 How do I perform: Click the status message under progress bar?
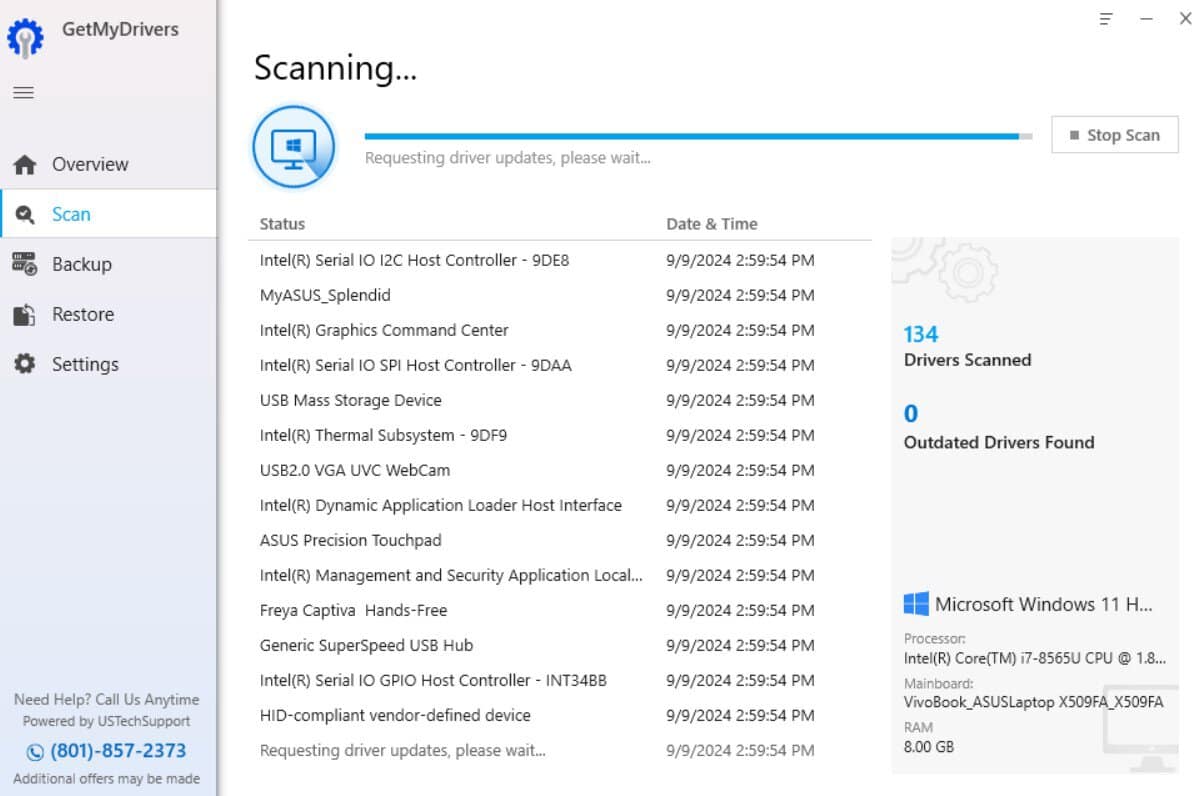click(508, 158)
